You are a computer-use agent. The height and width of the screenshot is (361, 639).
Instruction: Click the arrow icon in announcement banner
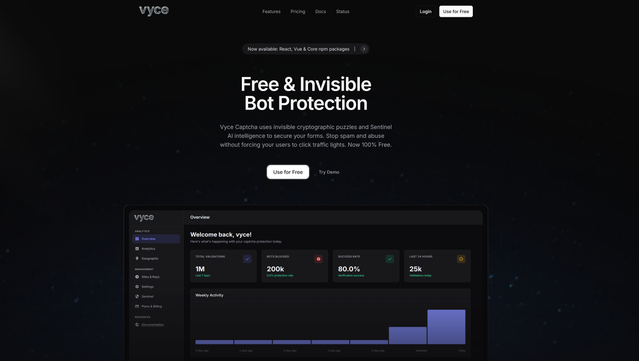(364, 49)
